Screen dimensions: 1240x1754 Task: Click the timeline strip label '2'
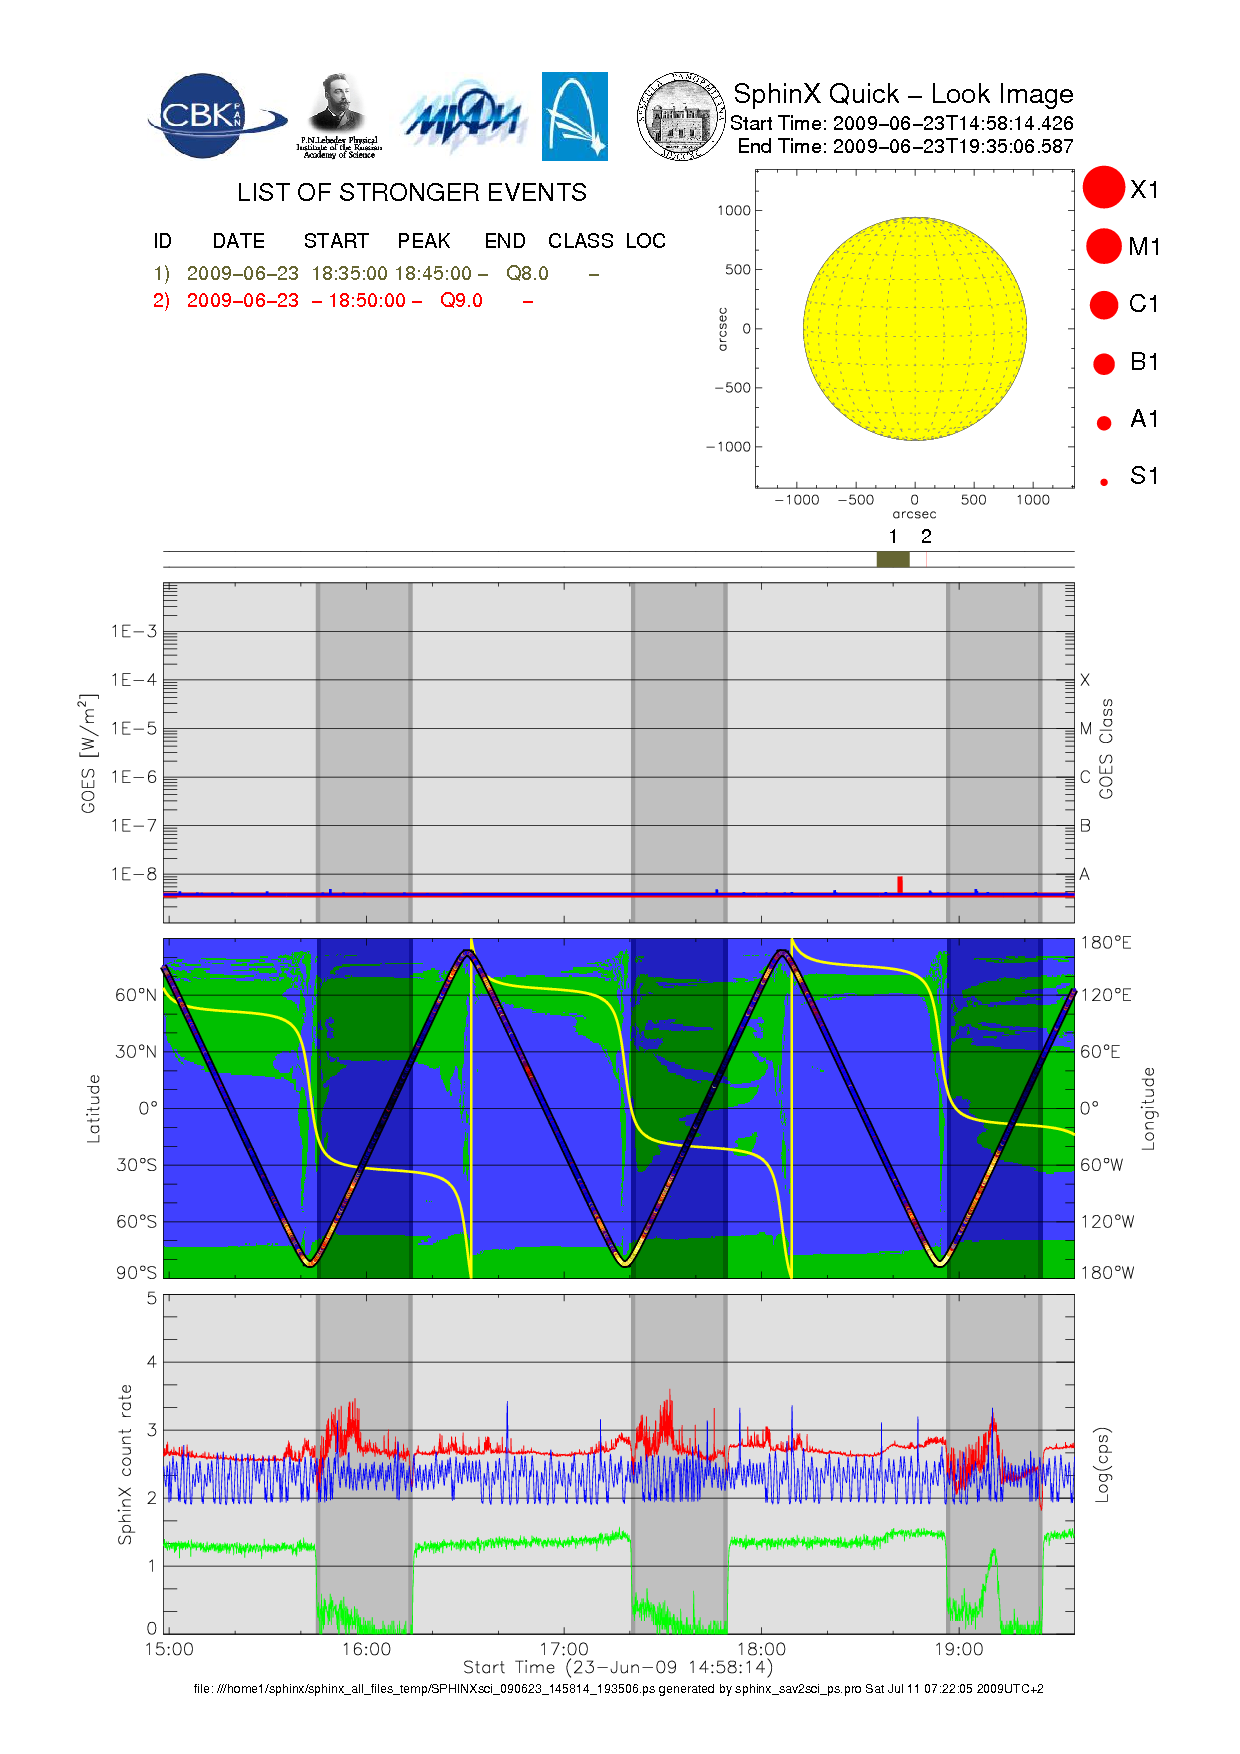[926, 537]
